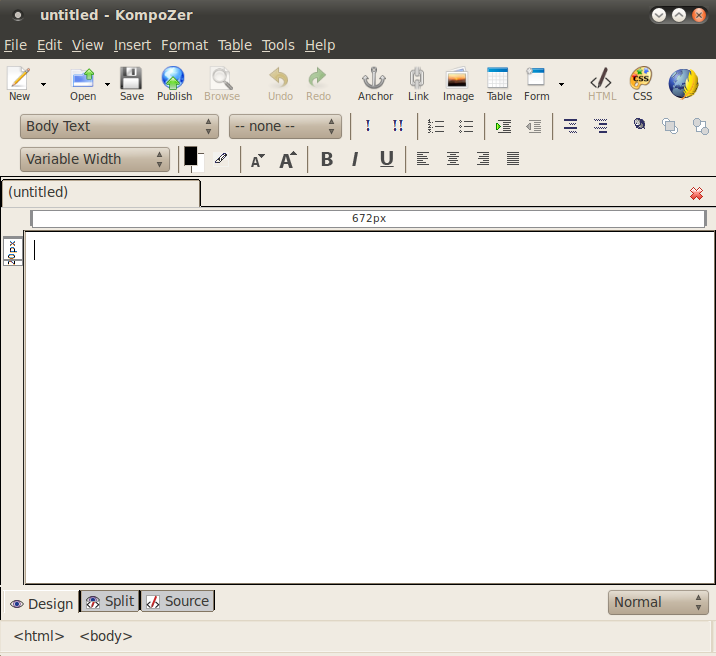Open the Format menu
Viewport: 716px width, 656px height.
pyautogui.click(x=184, y=45)
